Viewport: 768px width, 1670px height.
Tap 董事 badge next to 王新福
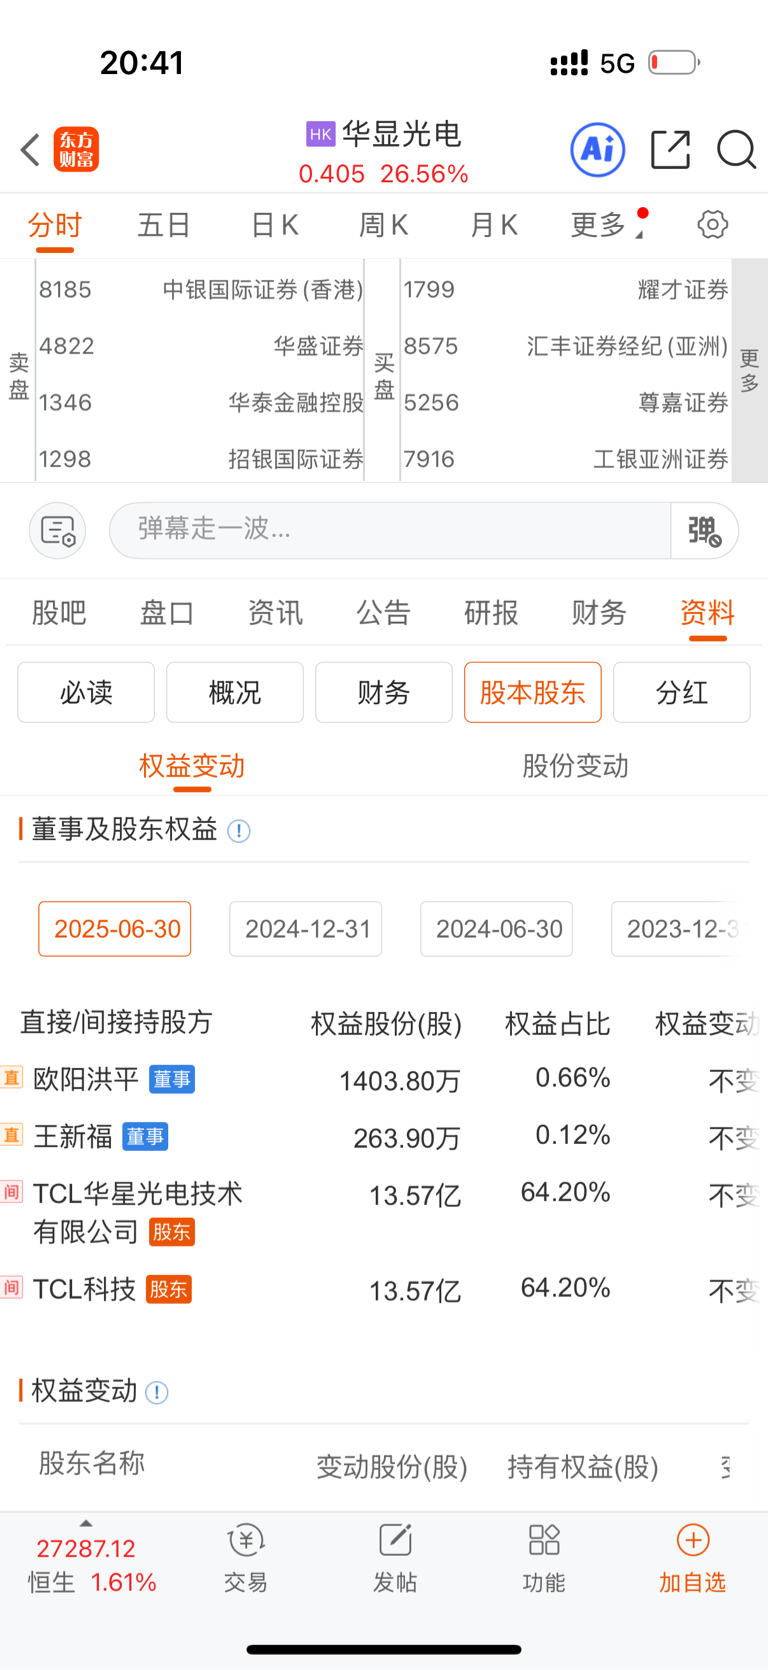coord(145,1136)
